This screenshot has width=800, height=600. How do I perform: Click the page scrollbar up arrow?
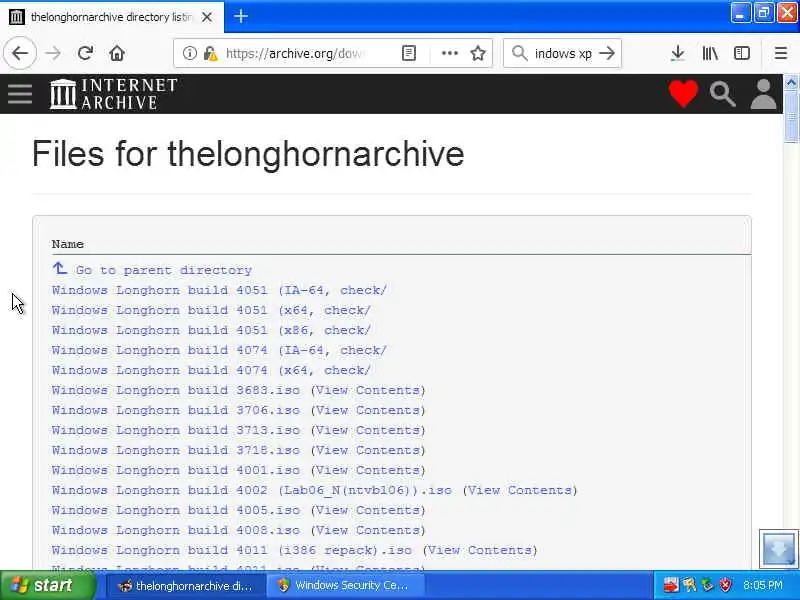click(791, 82)
